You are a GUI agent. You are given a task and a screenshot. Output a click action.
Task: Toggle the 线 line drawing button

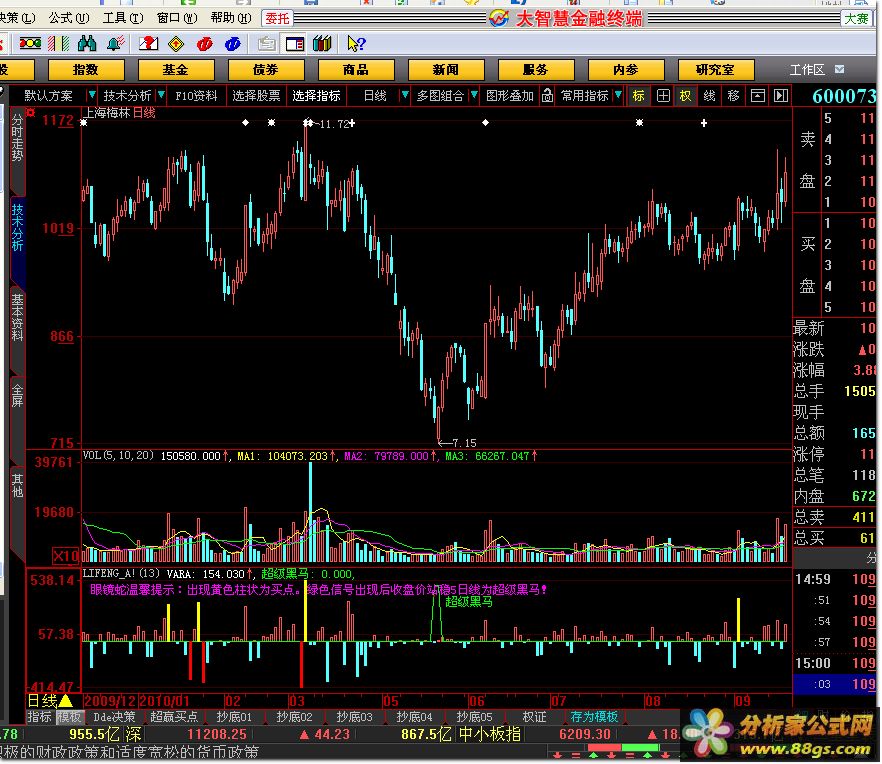pos(709,96)
